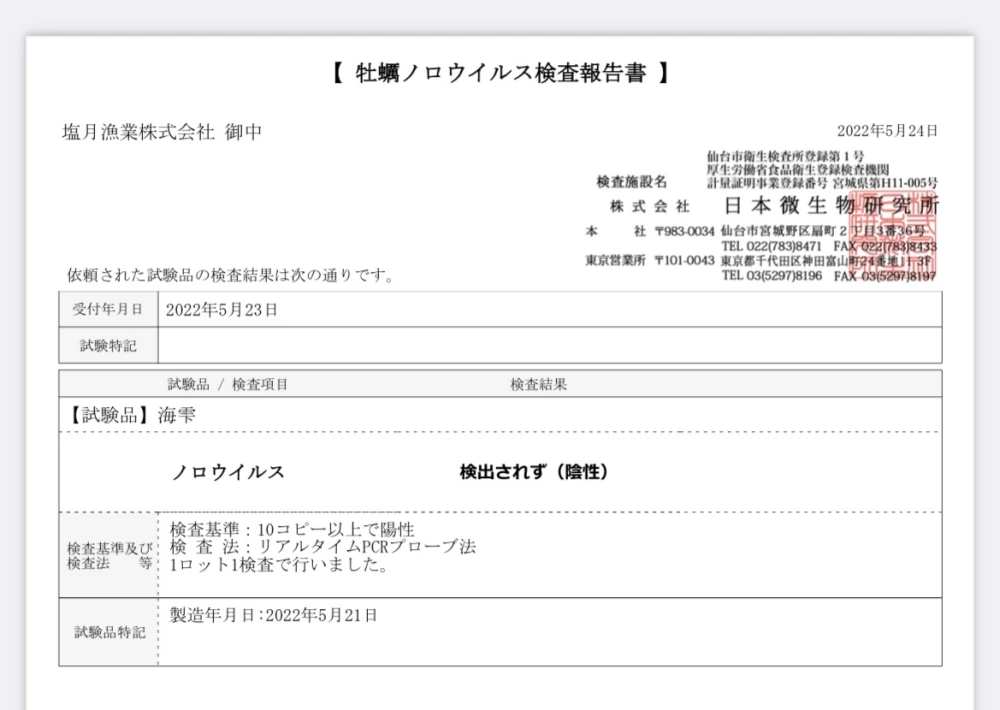Viewport: 1000px width, 710px height.
Task: Click column header 検査結果
Action: click(538, 384)
